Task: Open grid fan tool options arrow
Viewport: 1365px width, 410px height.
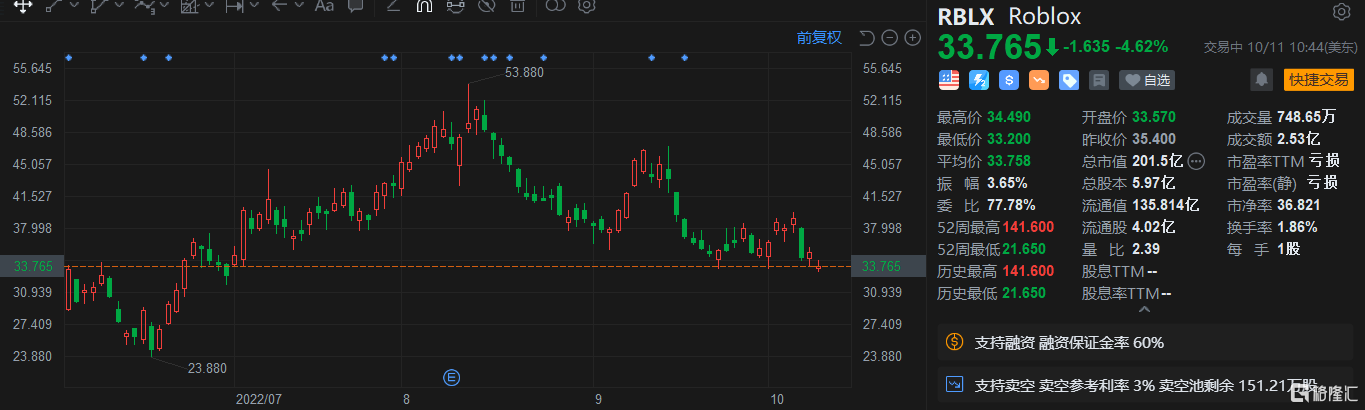Action: point(208,6)
